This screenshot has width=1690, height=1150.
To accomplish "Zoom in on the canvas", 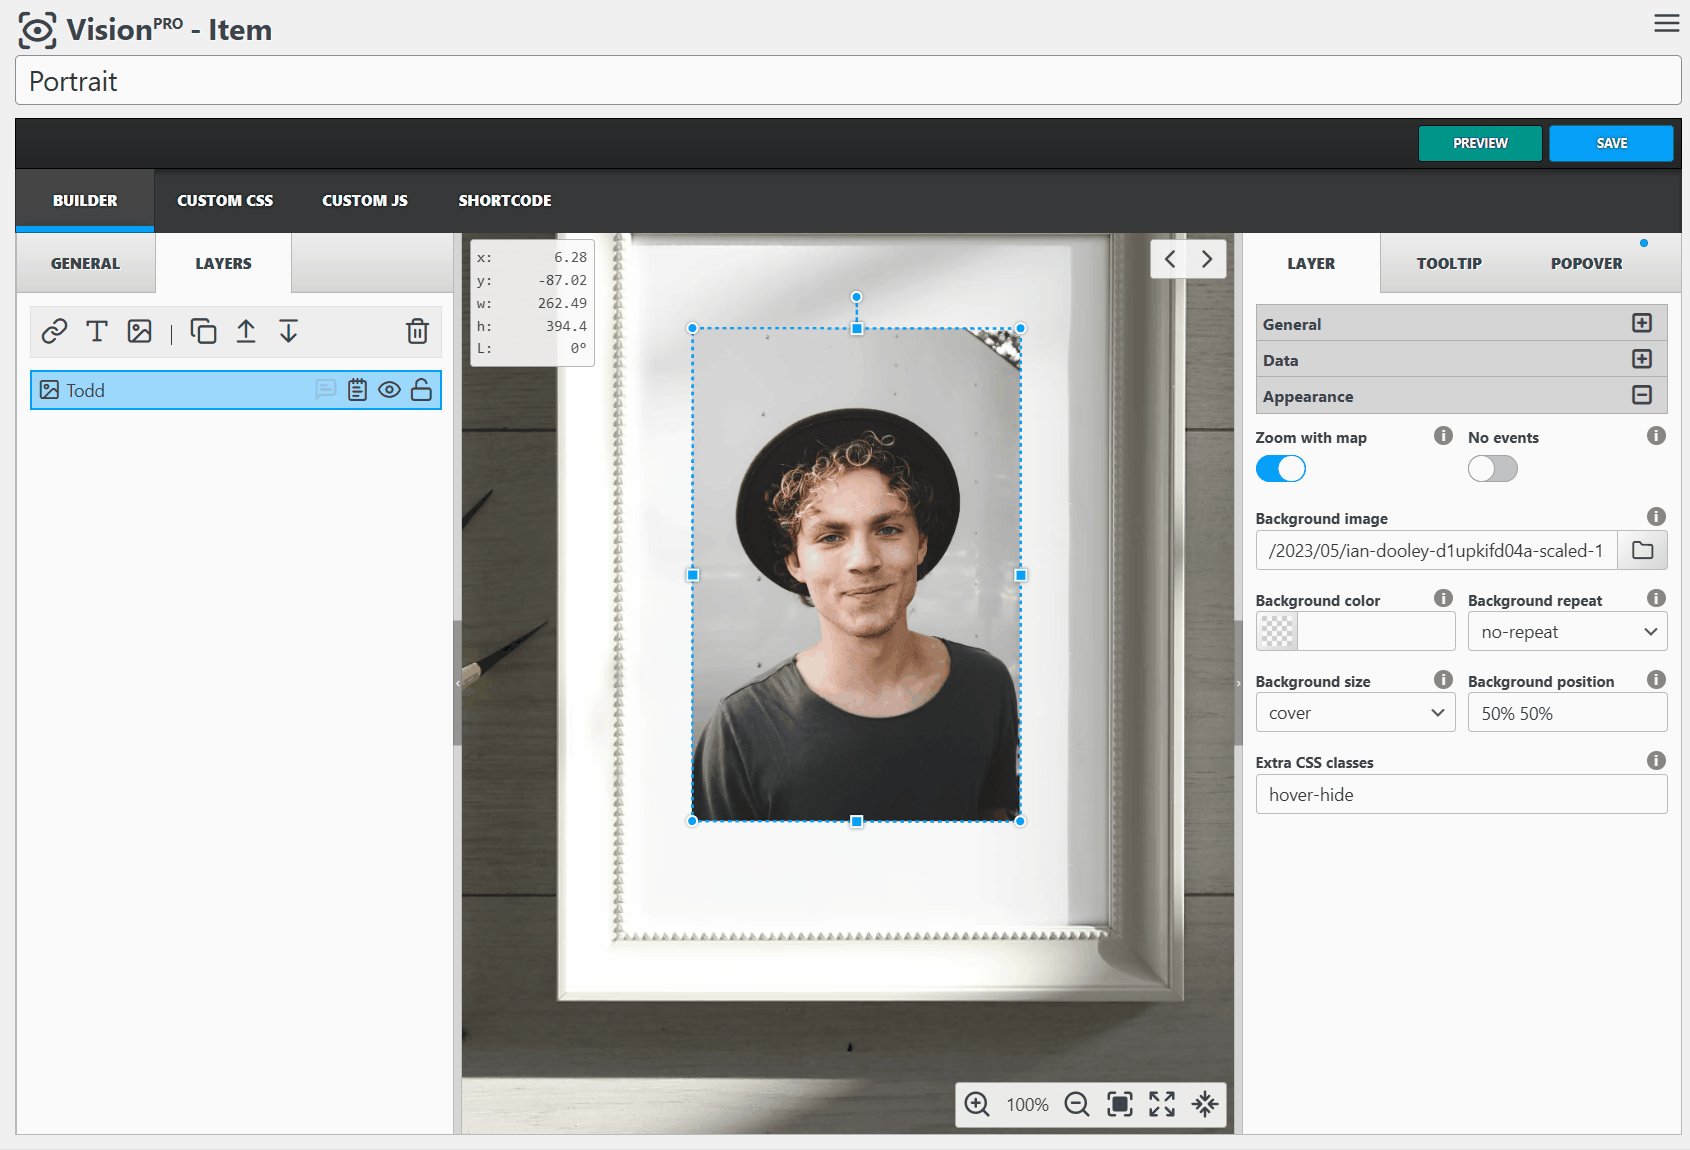I will pyautogui.click(x=977, y=1104).
